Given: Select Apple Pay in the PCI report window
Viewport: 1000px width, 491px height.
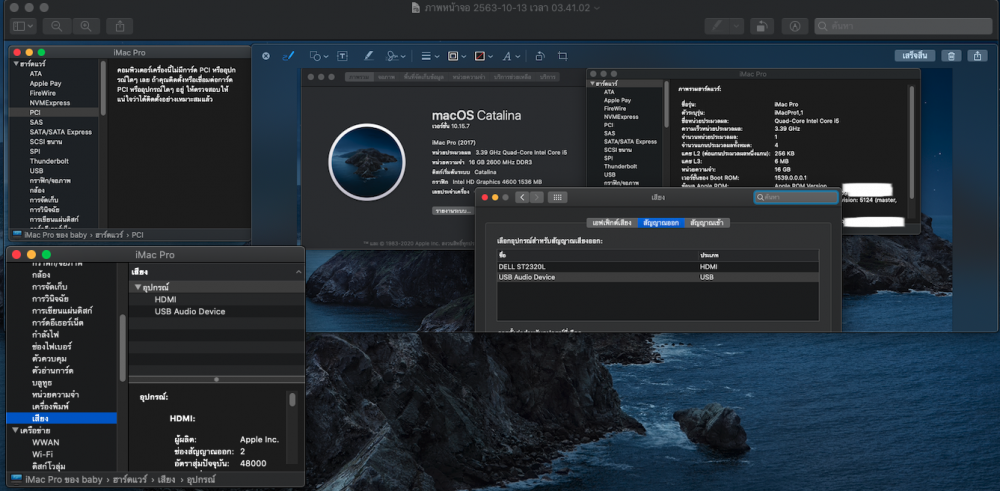Looking at the screenshot, I should point(45,84).
